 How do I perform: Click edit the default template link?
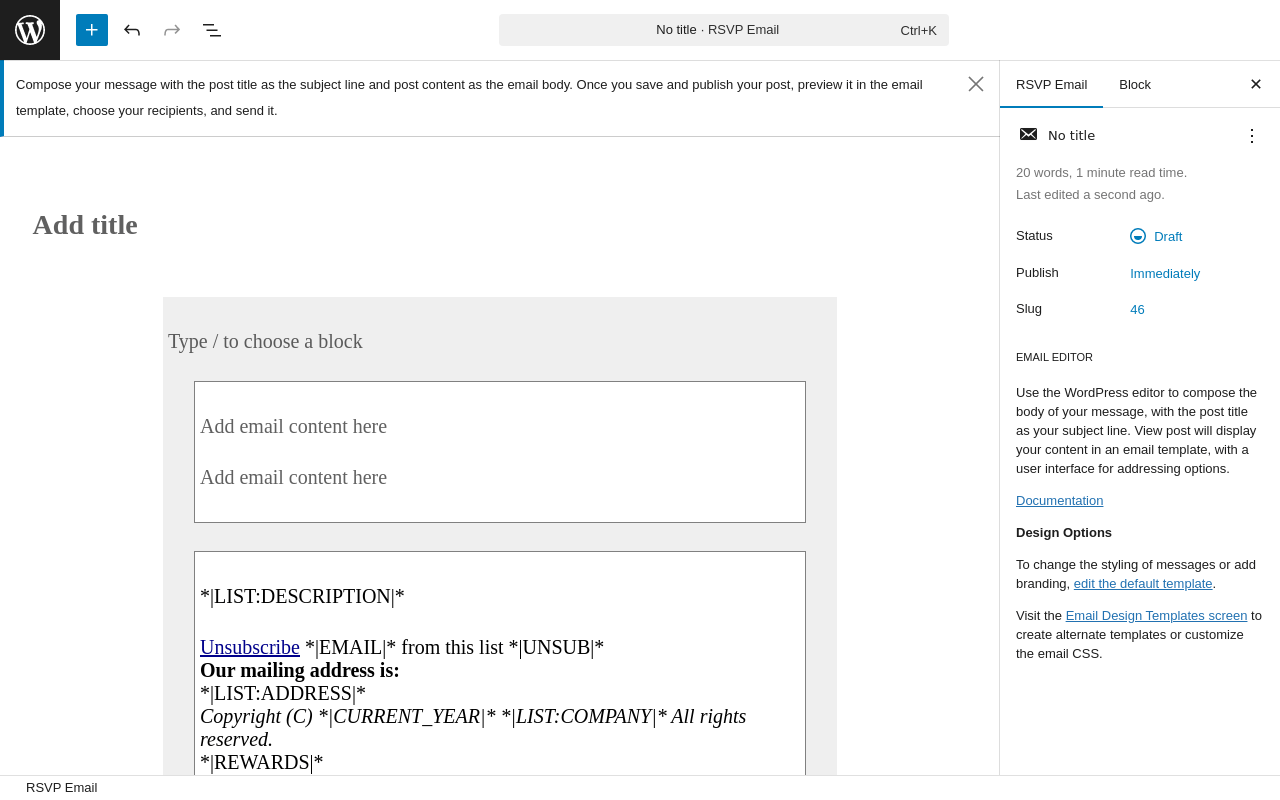click(1143, 584)
